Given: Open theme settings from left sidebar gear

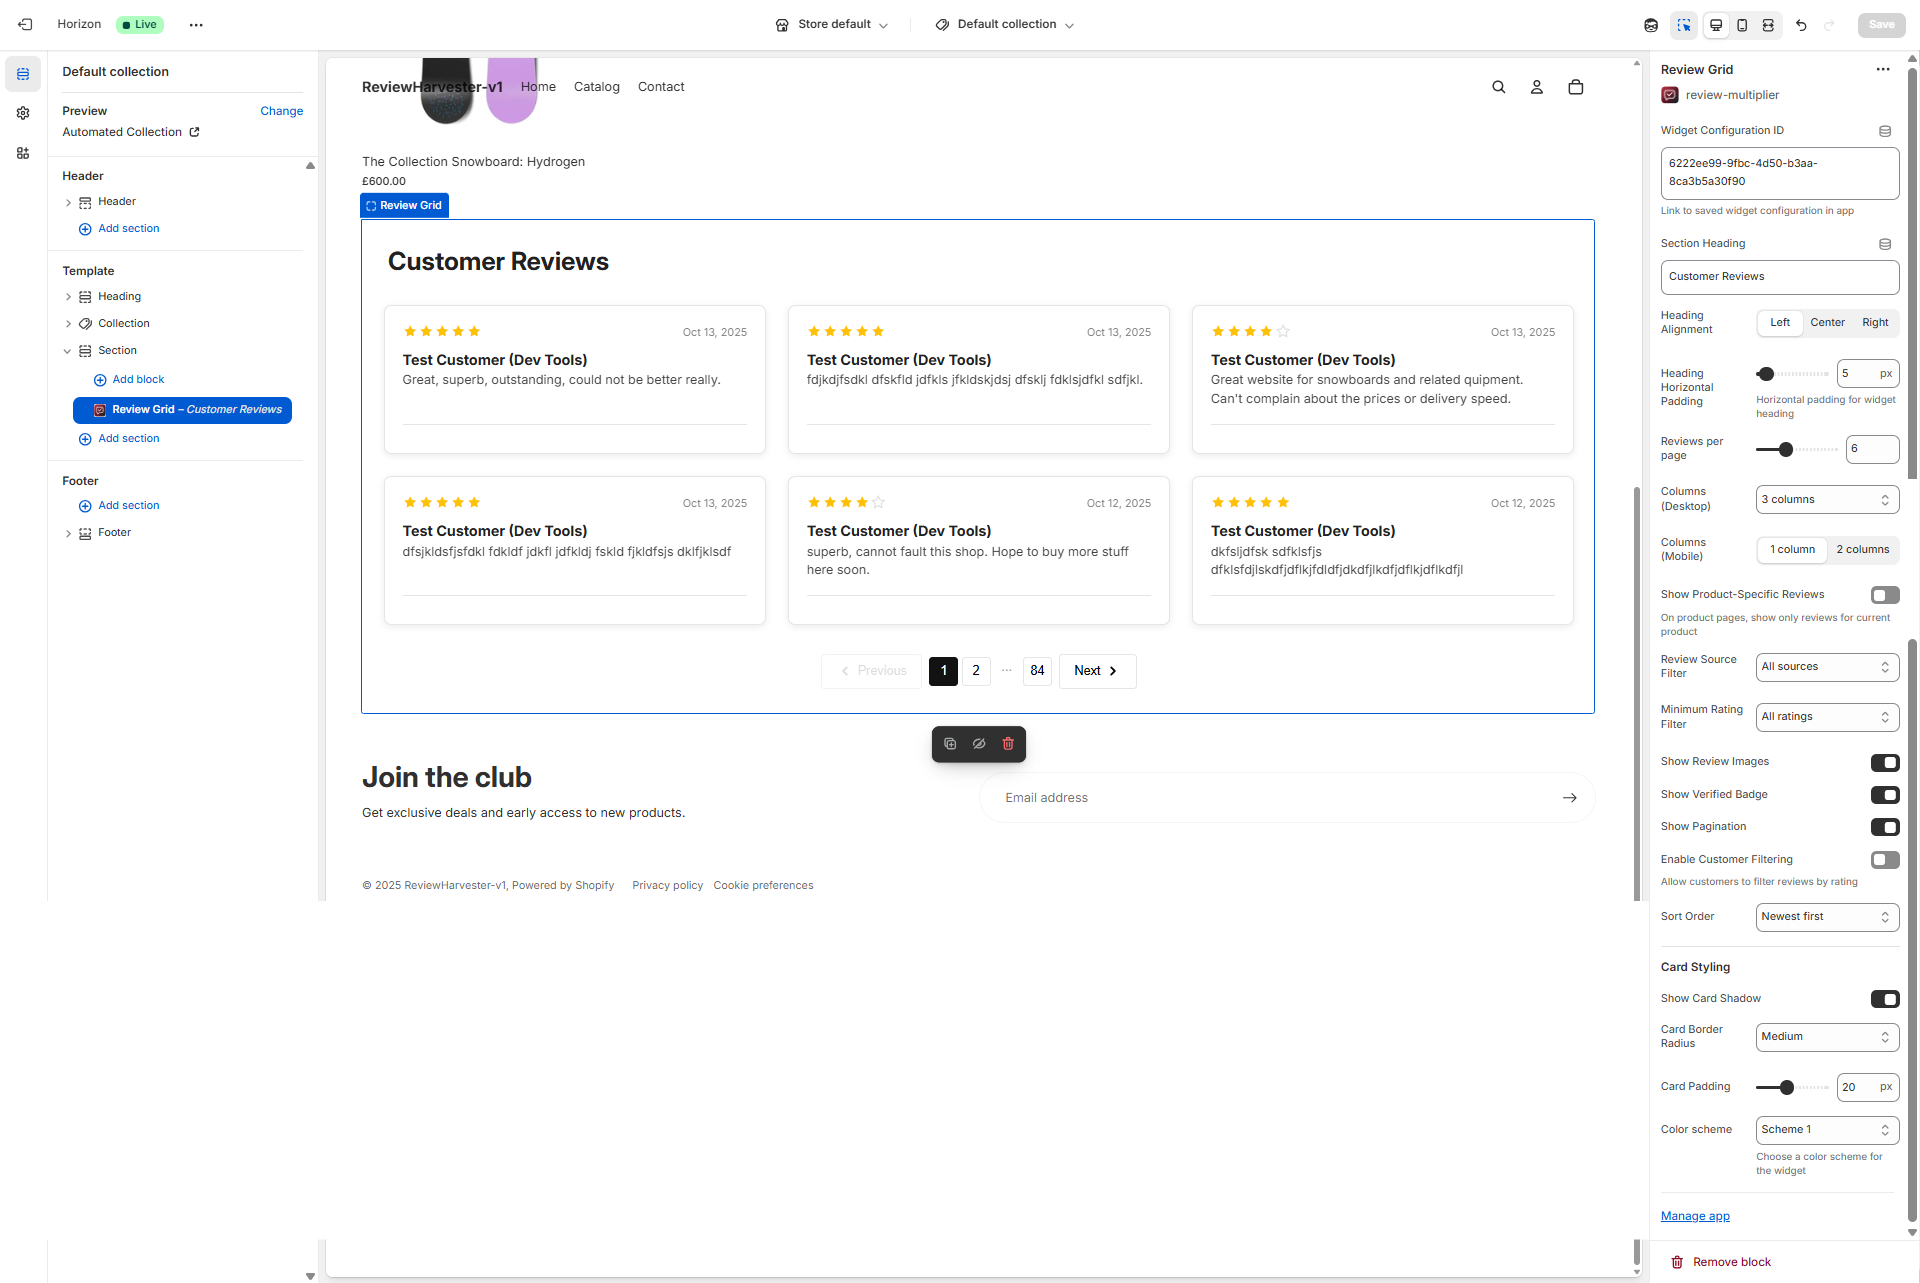Looking at the screenshot, I should click(x=23, y=113).
